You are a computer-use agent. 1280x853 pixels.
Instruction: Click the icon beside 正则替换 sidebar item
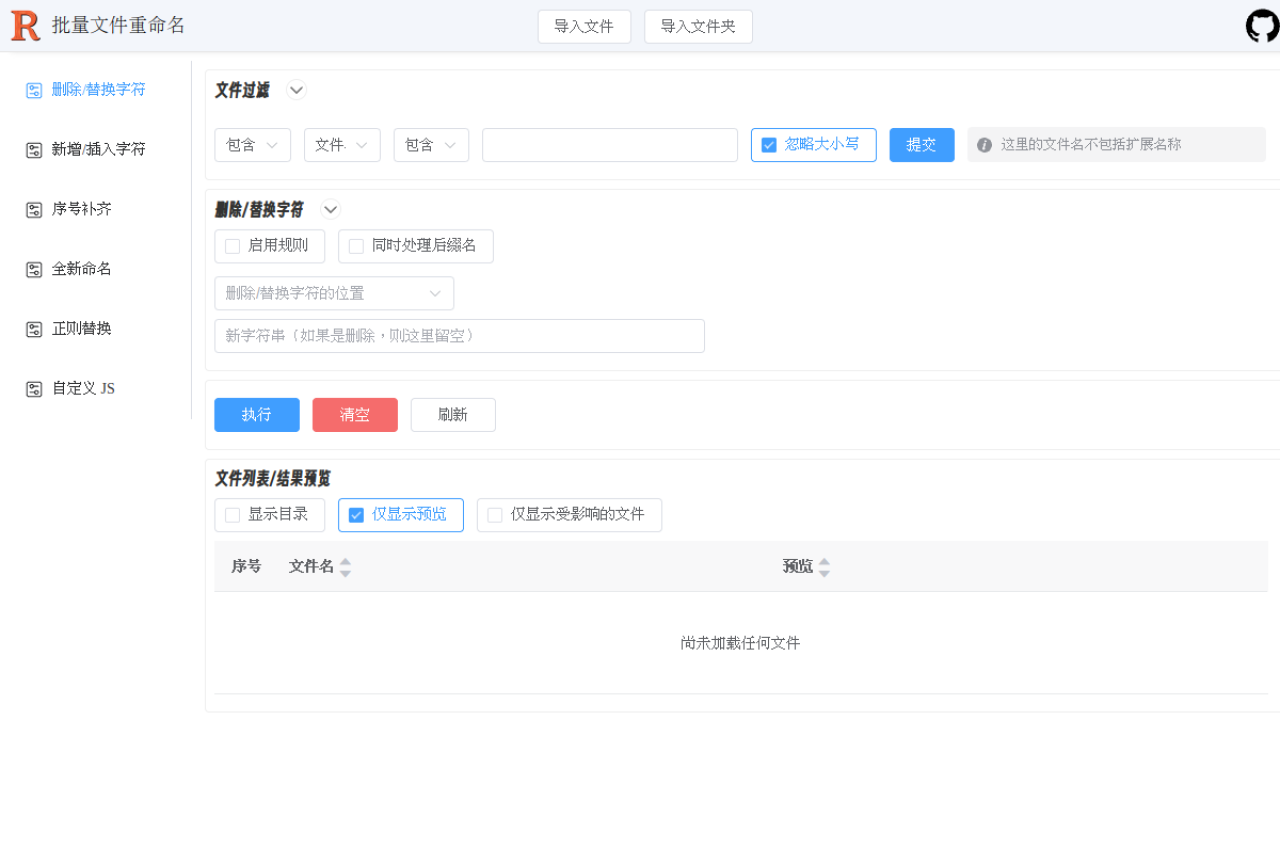tap(34, 329)
